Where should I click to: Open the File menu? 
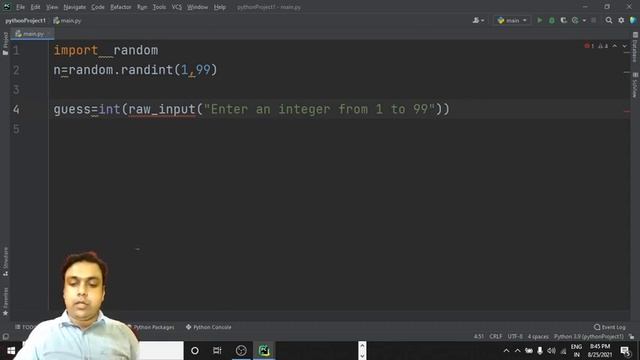20,7
